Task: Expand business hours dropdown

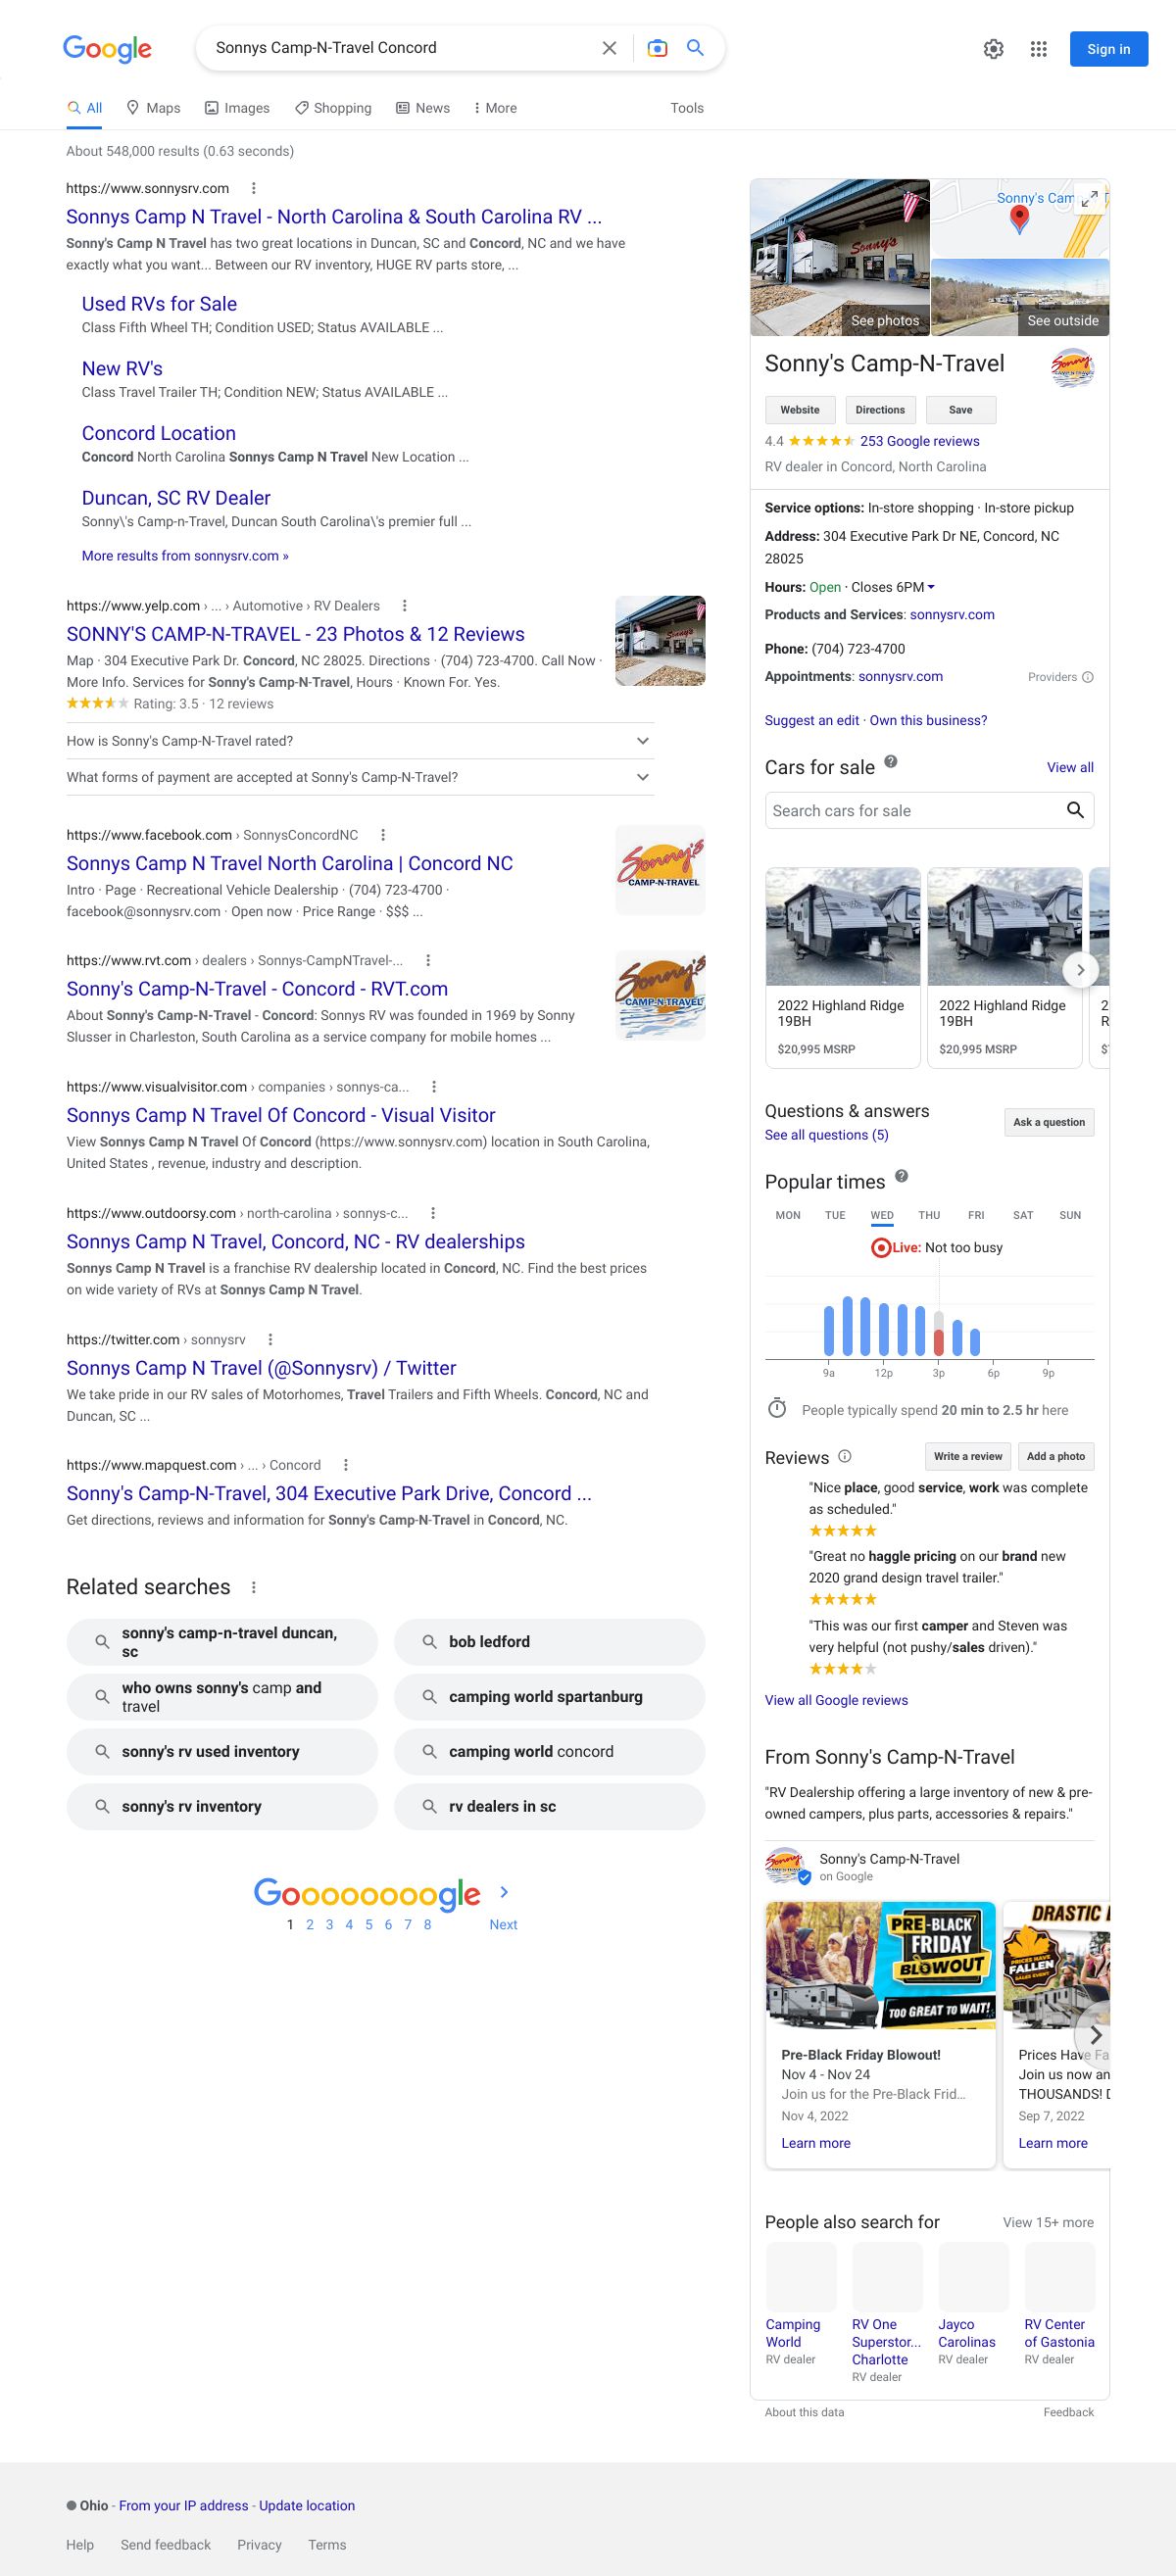Action: (x=931, y=587)
